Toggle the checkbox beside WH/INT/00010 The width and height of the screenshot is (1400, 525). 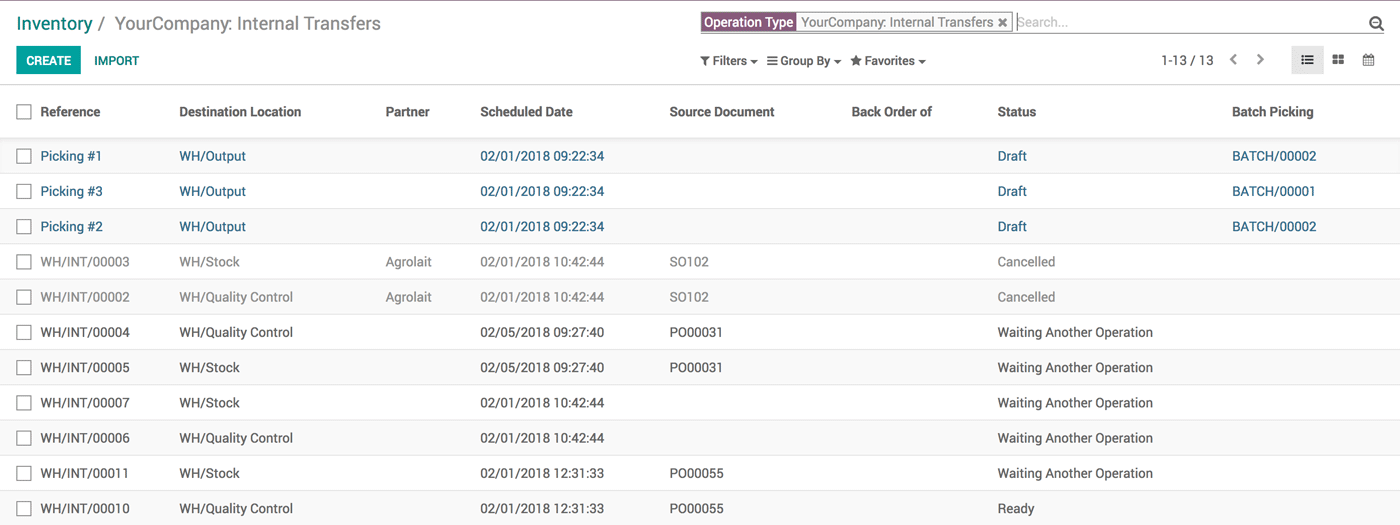click(24, 509)
